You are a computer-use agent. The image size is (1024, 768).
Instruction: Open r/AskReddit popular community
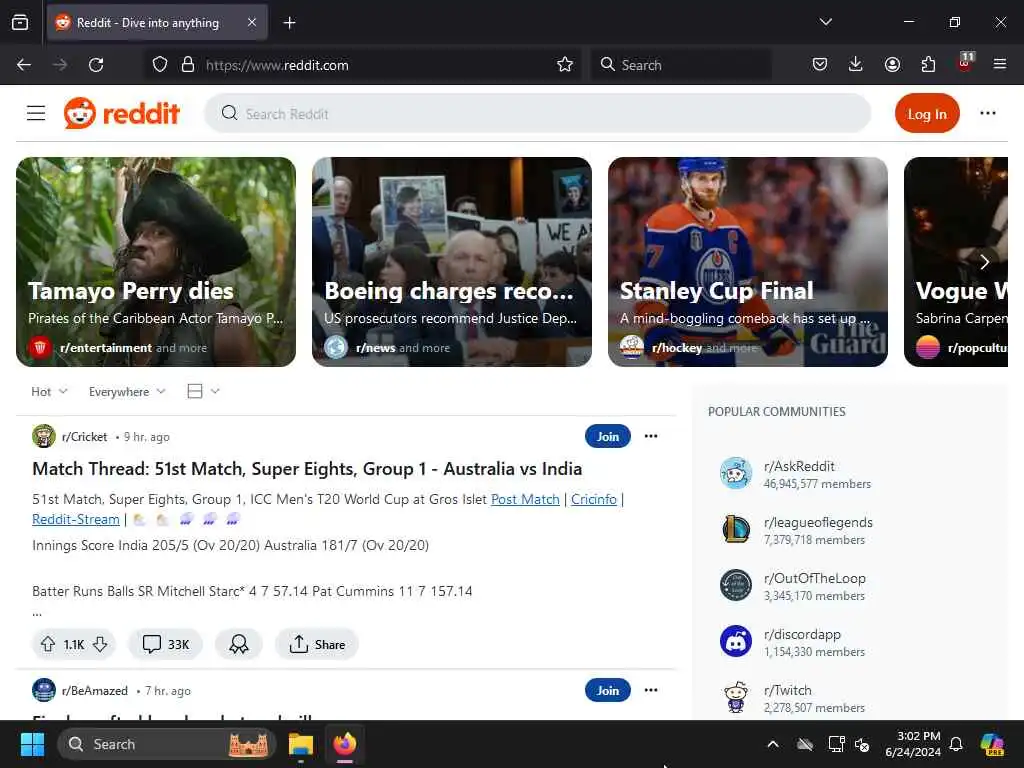pyautogui.click(x=799, y=466)
